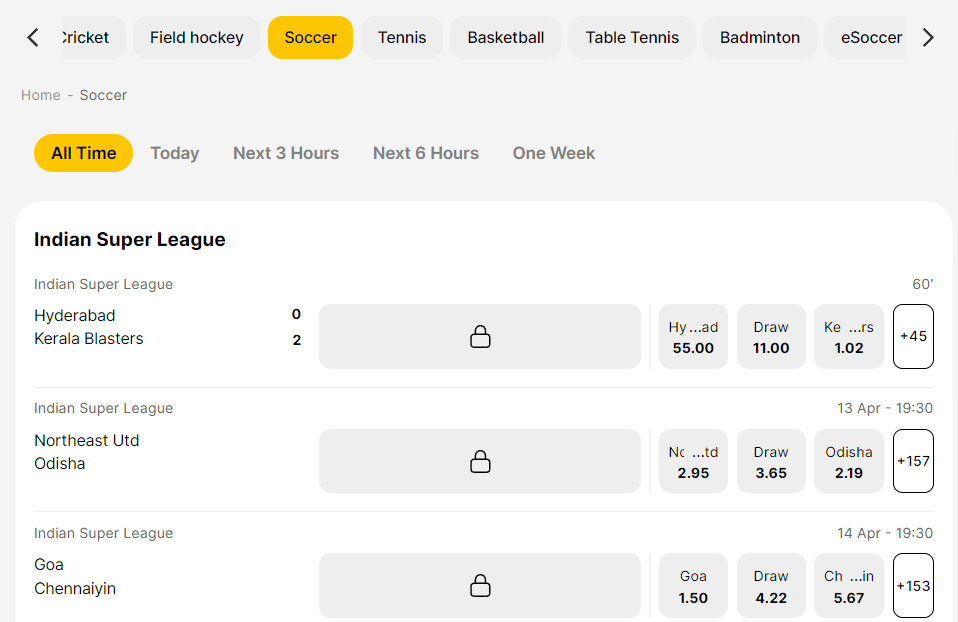This screenshot has width=958, height=622.
Task: Switch to the Tennis sport tab
Action: tap(401, 37)
